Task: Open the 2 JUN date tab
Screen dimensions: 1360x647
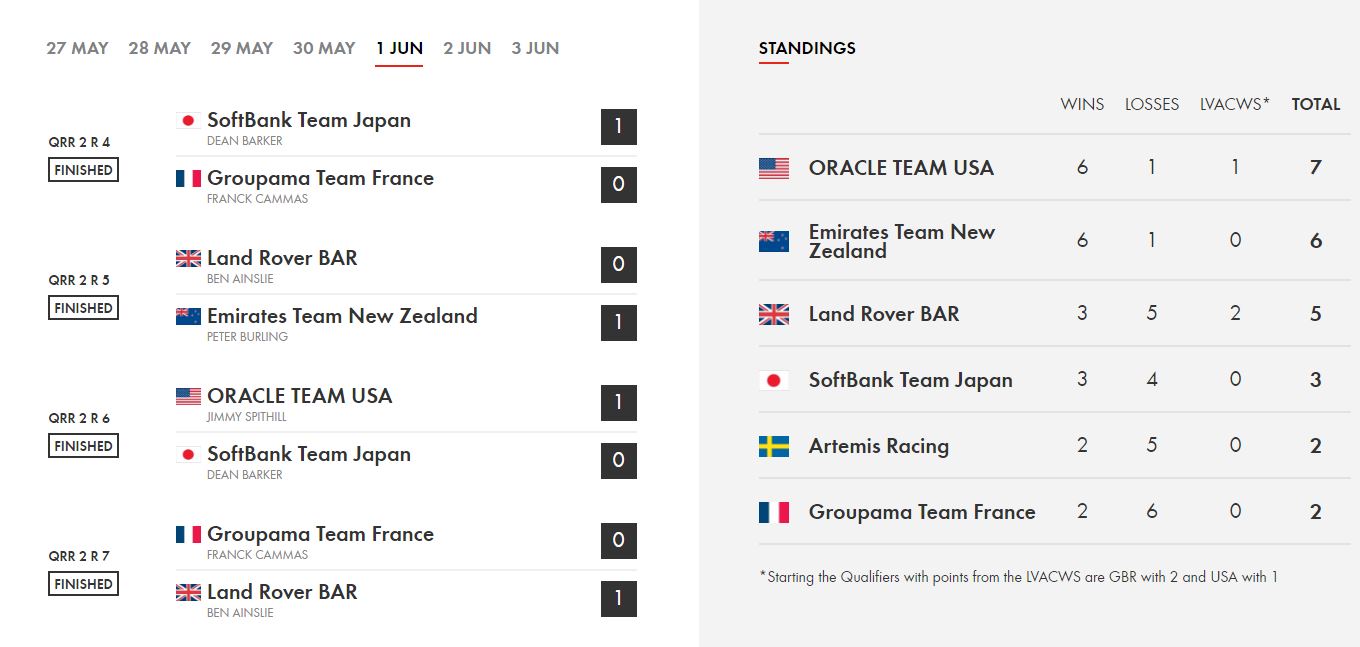Action: 467,48
